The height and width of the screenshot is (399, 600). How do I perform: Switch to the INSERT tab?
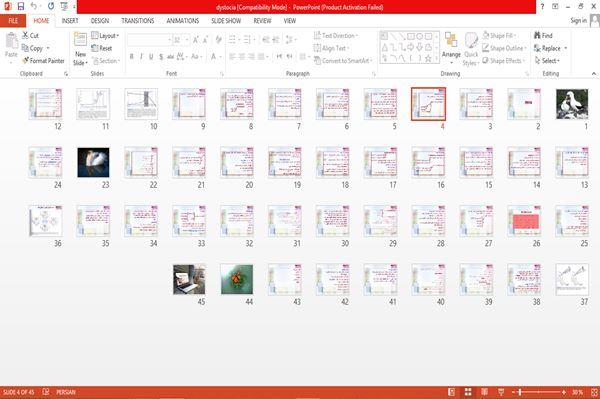pyautogui.click(x=70, y=21)
